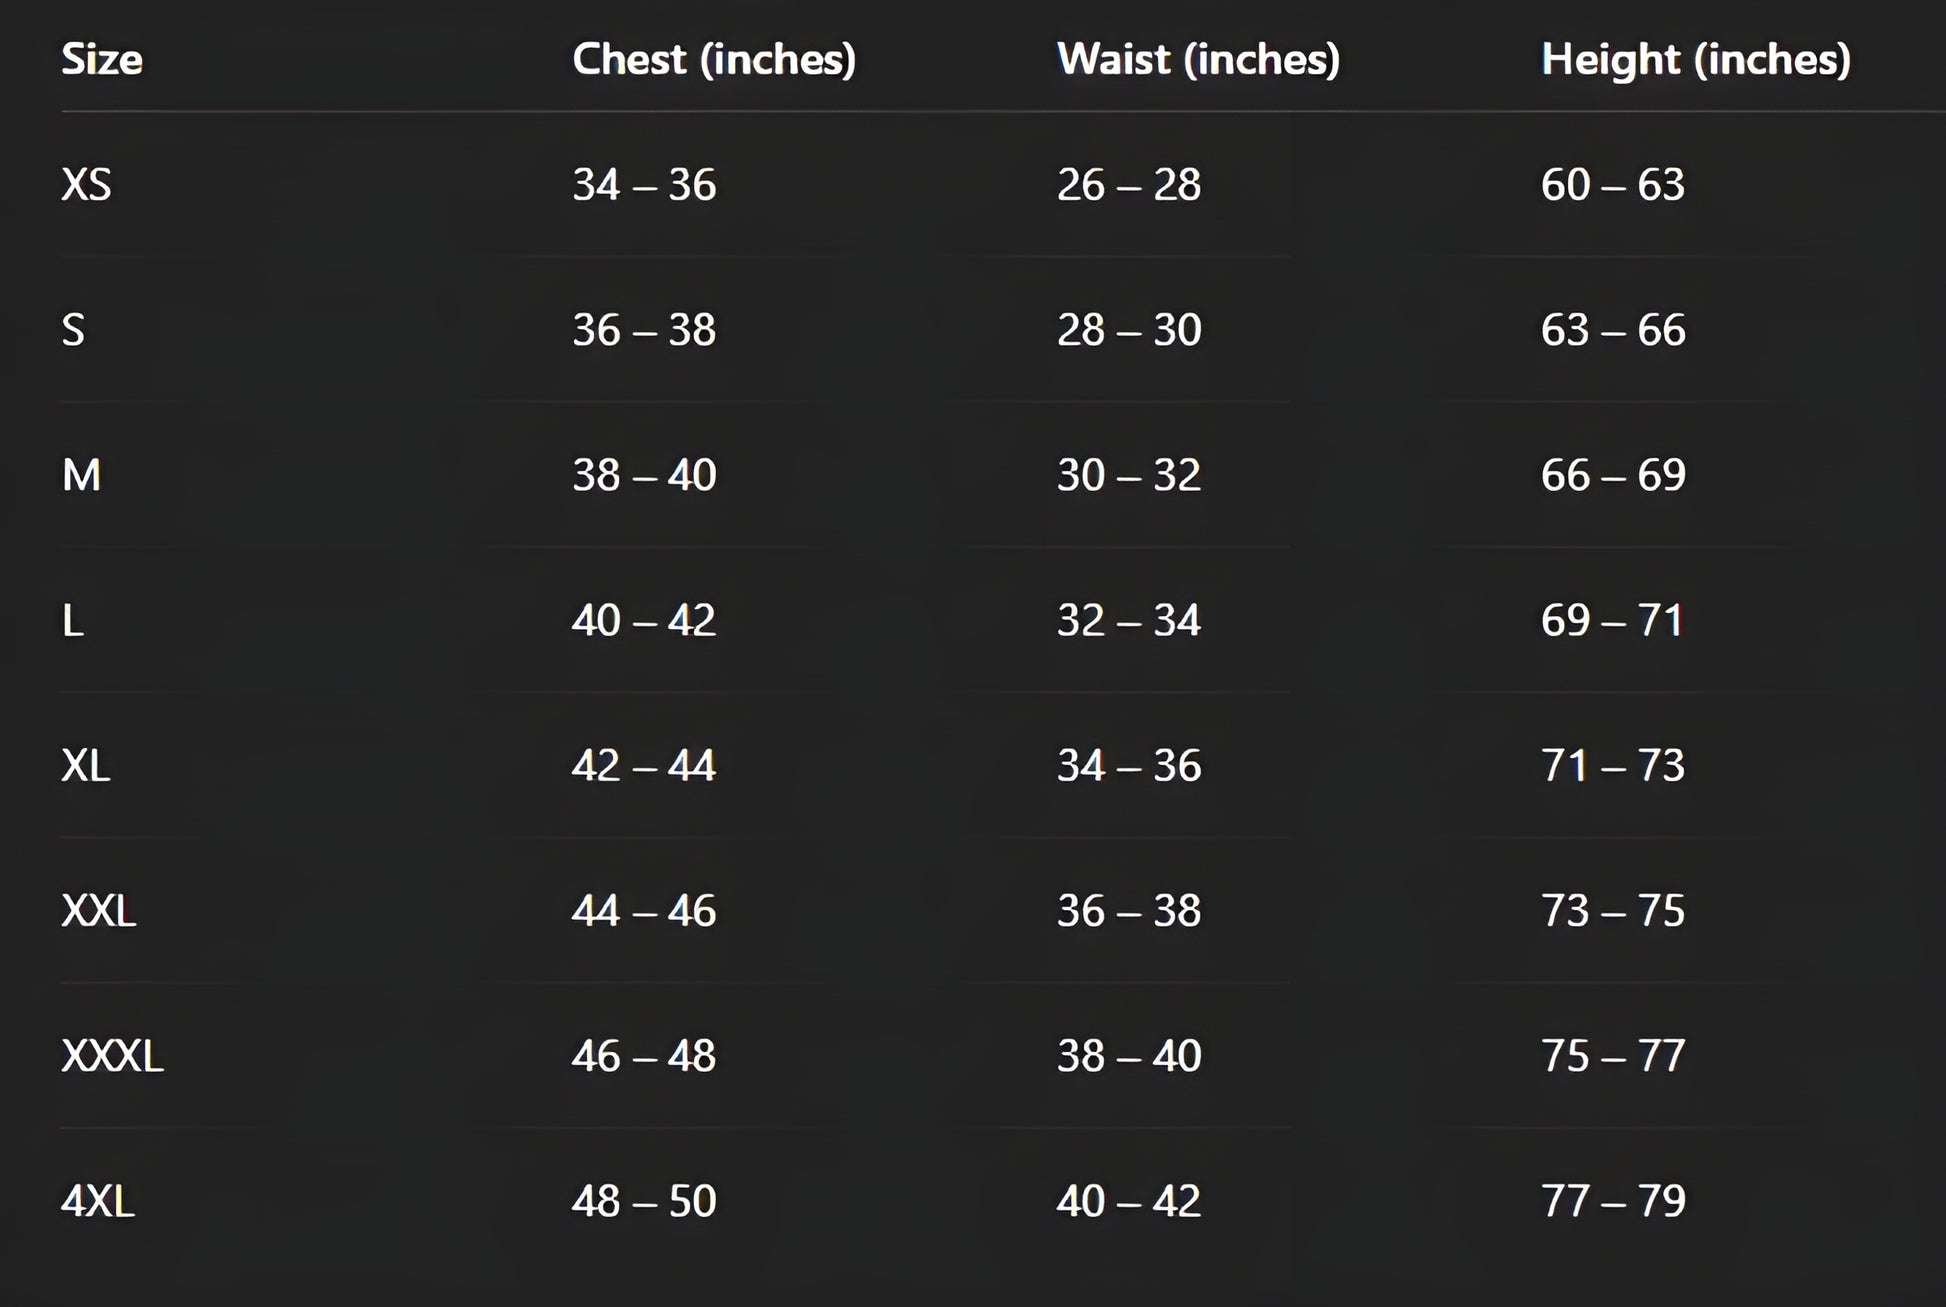
Task: Select the XXL size row label
Action: (98, 911)
